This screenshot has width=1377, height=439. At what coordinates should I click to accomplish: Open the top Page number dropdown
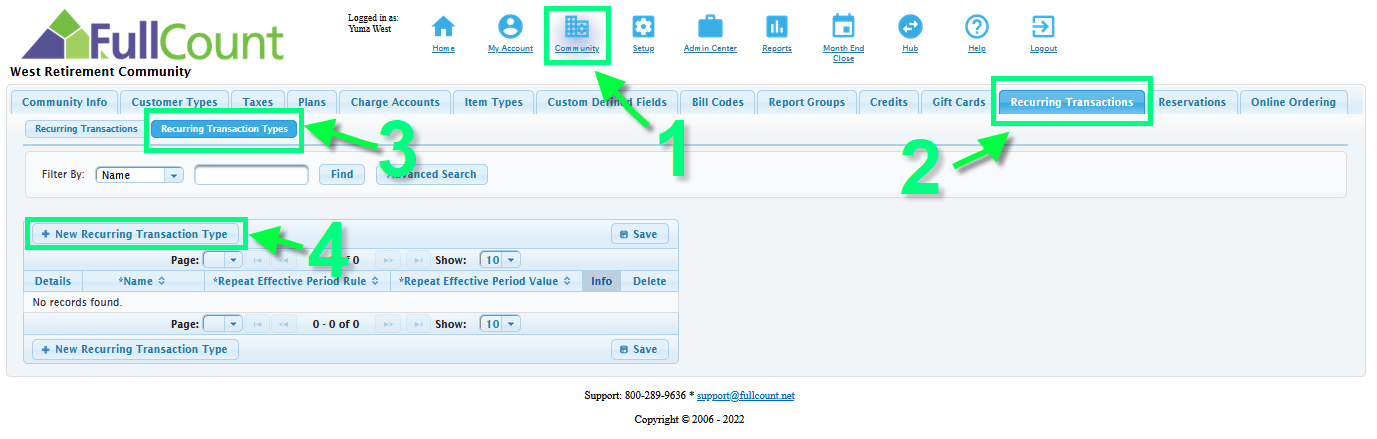pyautogui.click(x=233, y=260)
